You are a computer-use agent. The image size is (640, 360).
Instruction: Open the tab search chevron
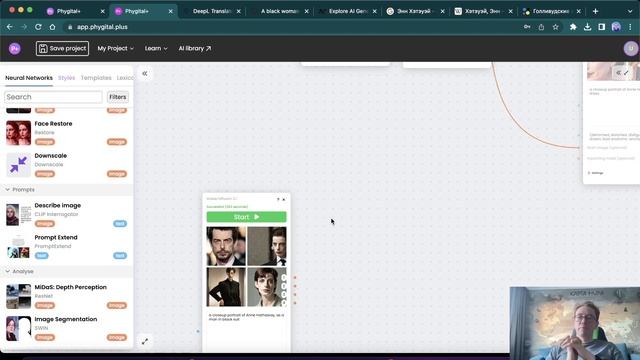click(x=630, y=11)
